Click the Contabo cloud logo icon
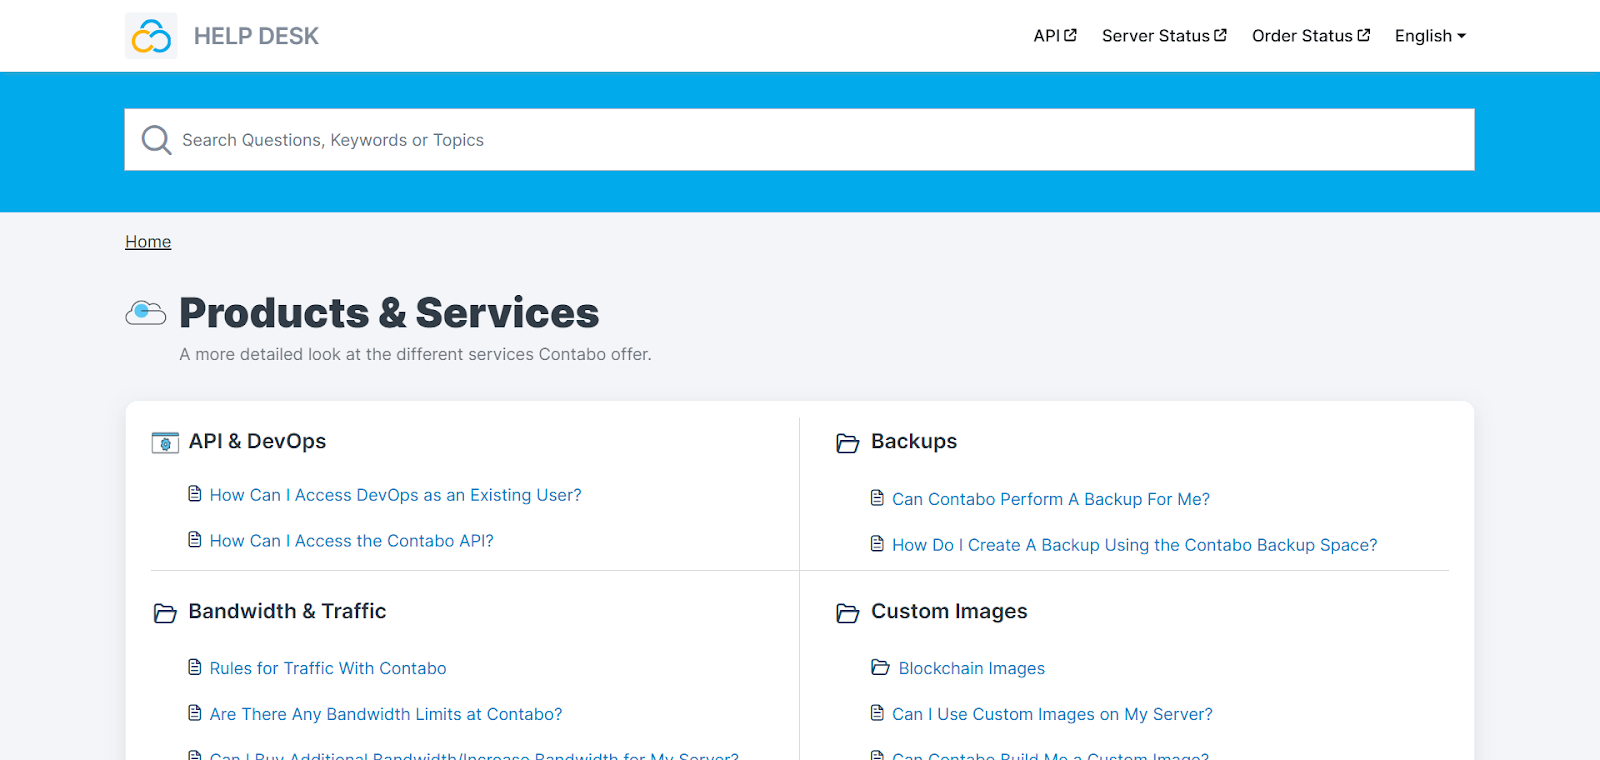The image size is (1600, 760). pyautogui.click(x=151, y=36)
